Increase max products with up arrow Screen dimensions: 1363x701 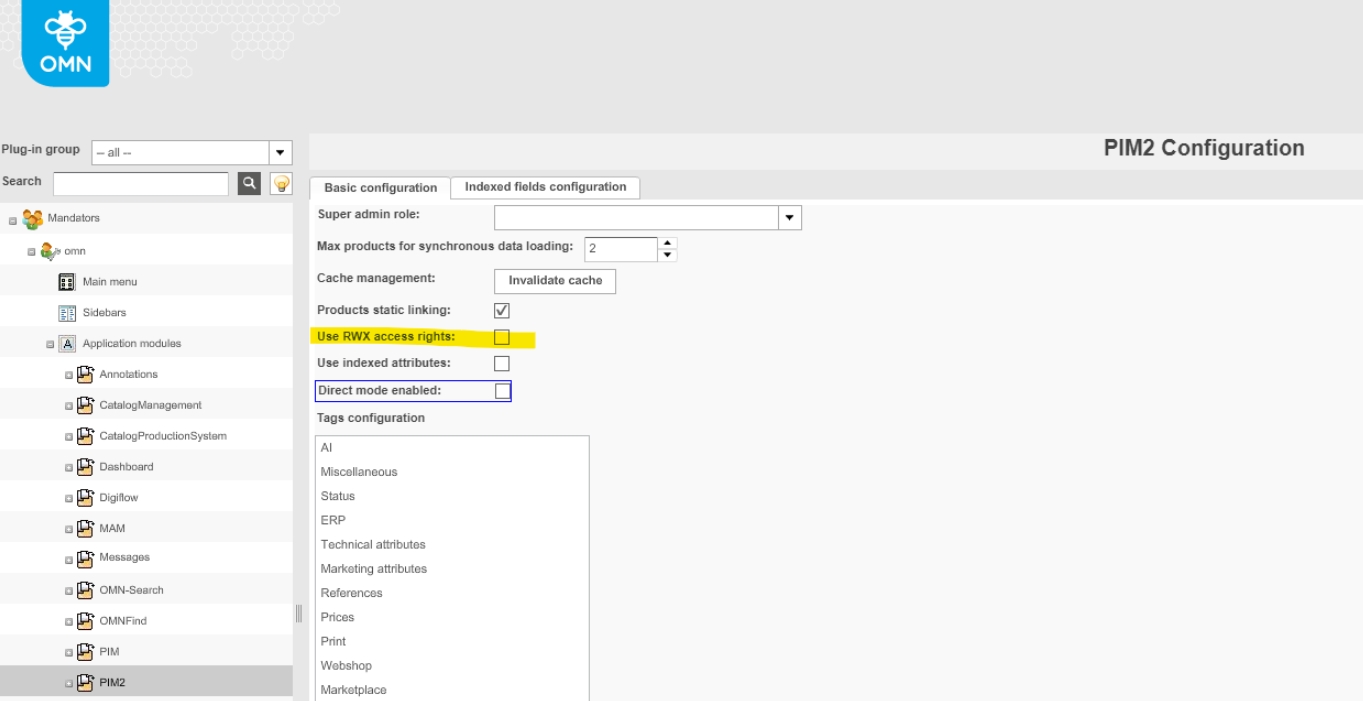pyautogui.click(x=668, y=242)
